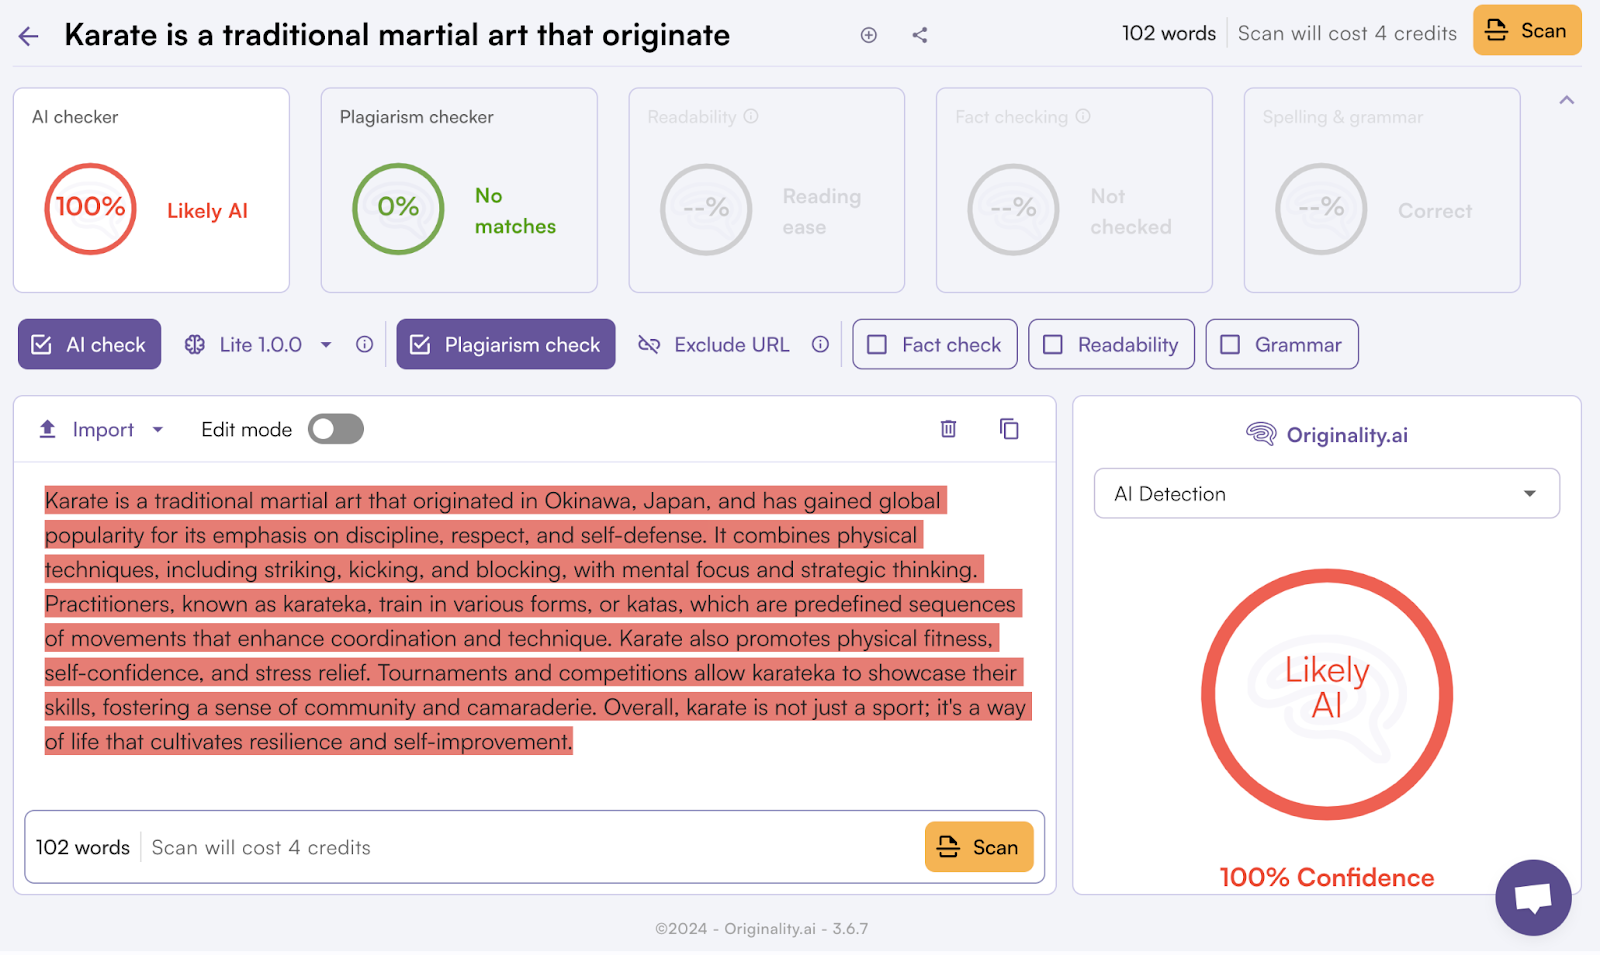Select the AI checker result card
This screenshot has width=1600, height=955.
[x=151, y=190]
